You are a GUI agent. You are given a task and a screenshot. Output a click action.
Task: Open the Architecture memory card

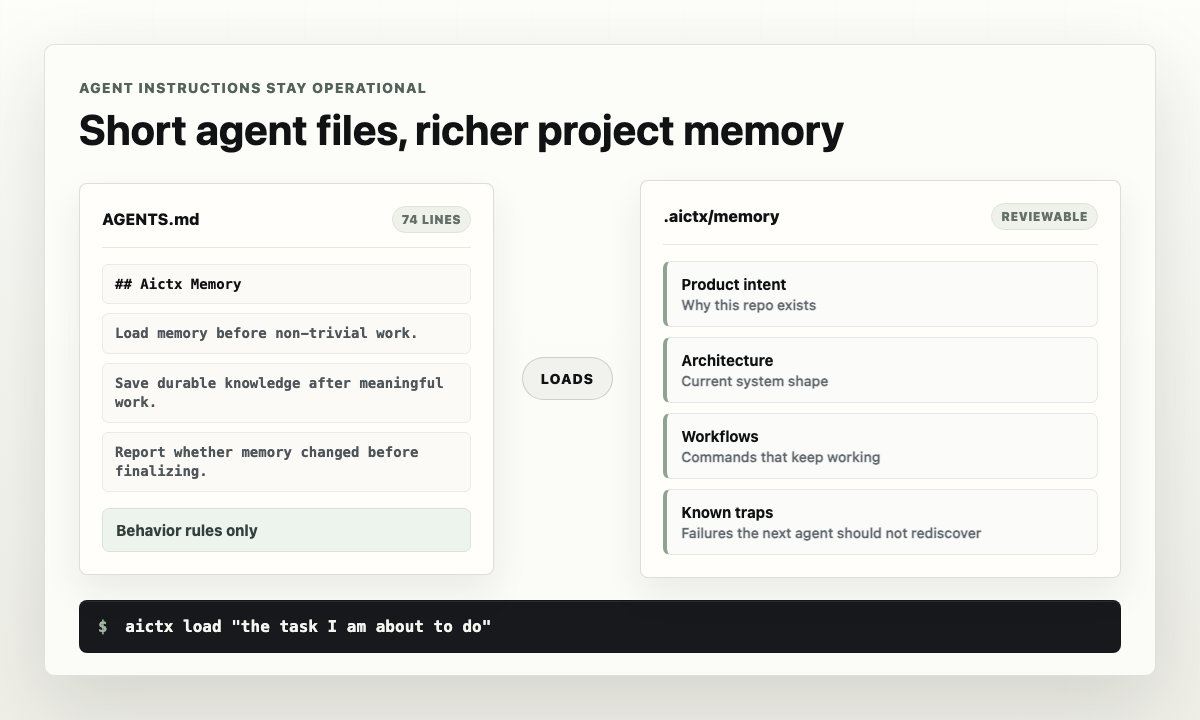(880, 370)
